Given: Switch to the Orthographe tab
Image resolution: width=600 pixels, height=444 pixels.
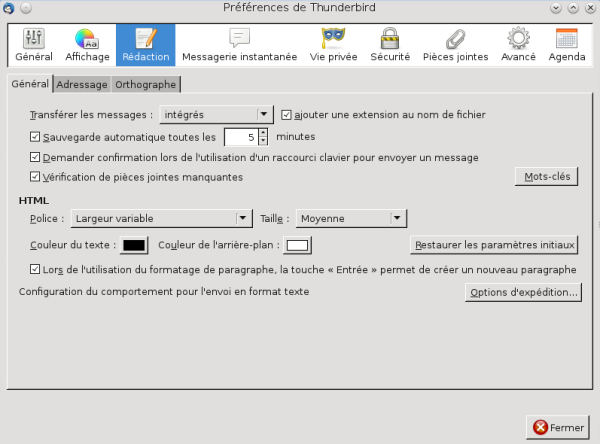Looking at the screenshot, I should pyautogui.click(x=145, y=85).
